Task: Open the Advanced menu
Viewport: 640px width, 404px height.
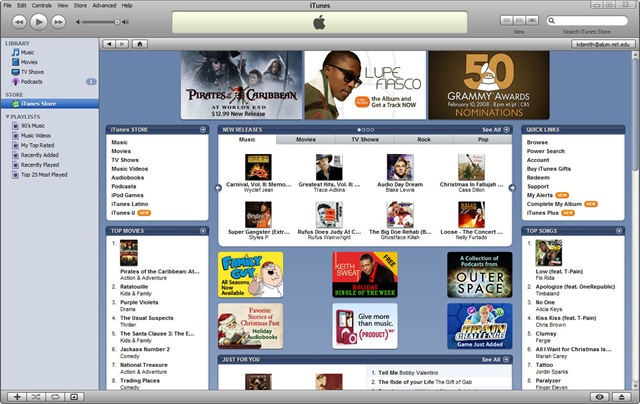Action: pyautogui.click(x=104, y=5)
